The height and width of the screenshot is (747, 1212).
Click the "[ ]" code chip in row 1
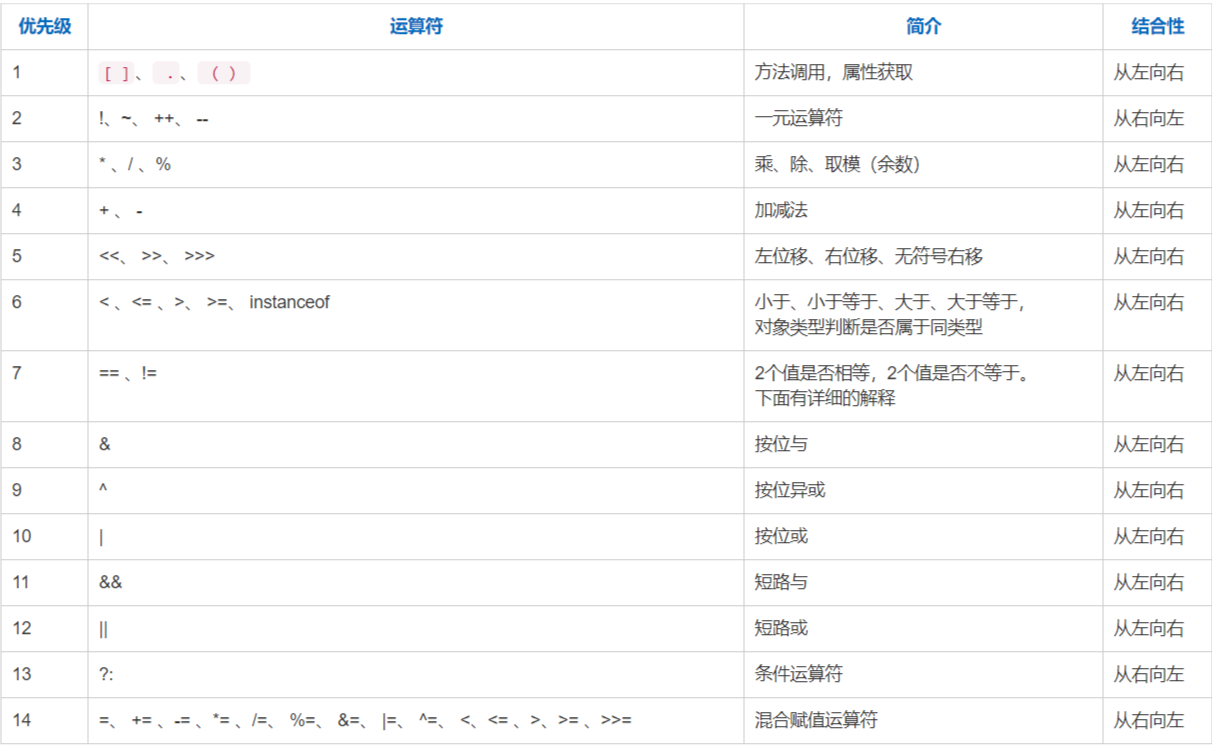click(x=116, y=73)
